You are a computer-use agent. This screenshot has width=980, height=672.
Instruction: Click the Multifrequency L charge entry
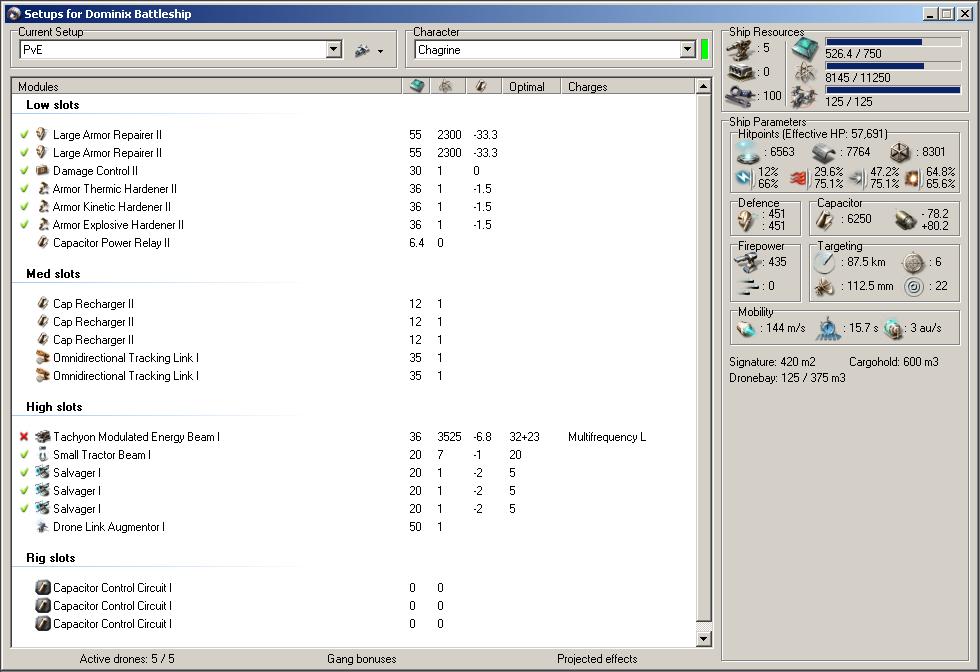tap(607, 437)
